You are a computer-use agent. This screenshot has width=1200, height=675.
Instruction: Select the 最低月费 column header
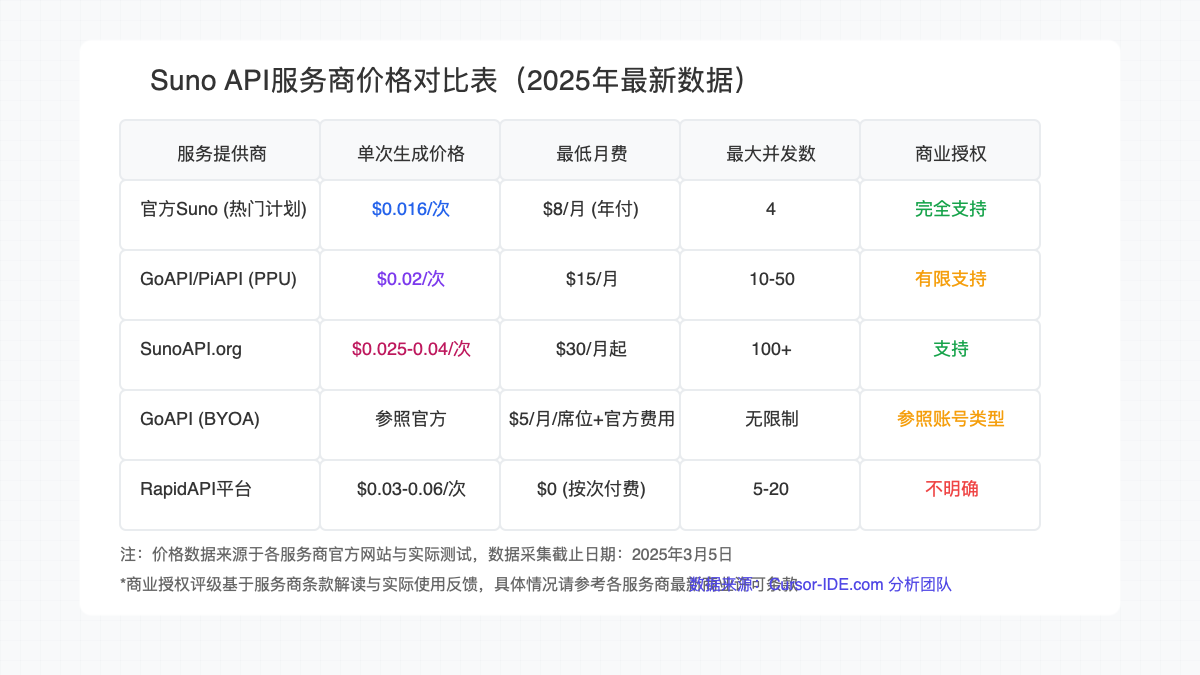coord(590,153)
